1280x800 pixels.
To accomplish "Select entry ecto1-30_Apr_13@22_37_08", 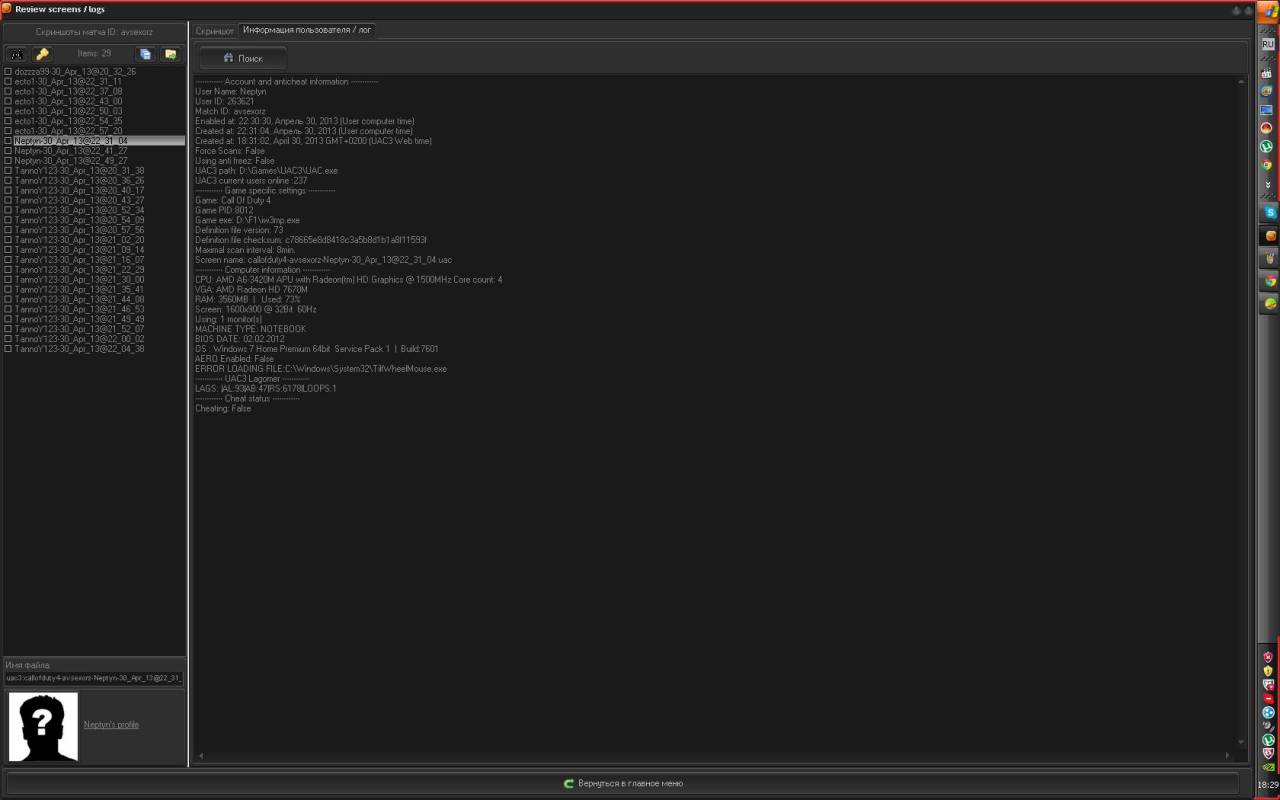I will (x=68, y=91).
